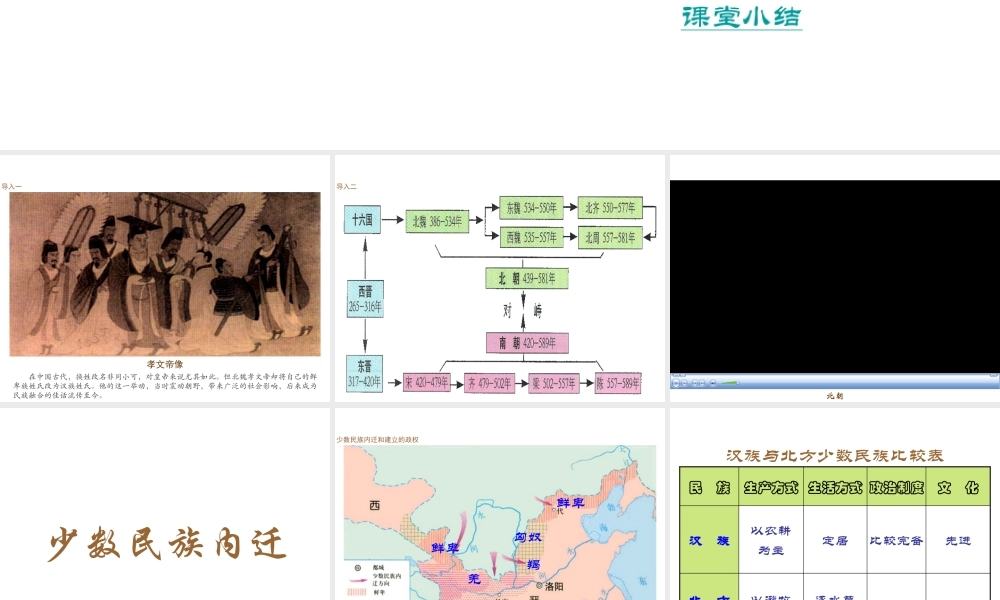
Task: Click the play button in the video player
Action: tap(676, 383)
